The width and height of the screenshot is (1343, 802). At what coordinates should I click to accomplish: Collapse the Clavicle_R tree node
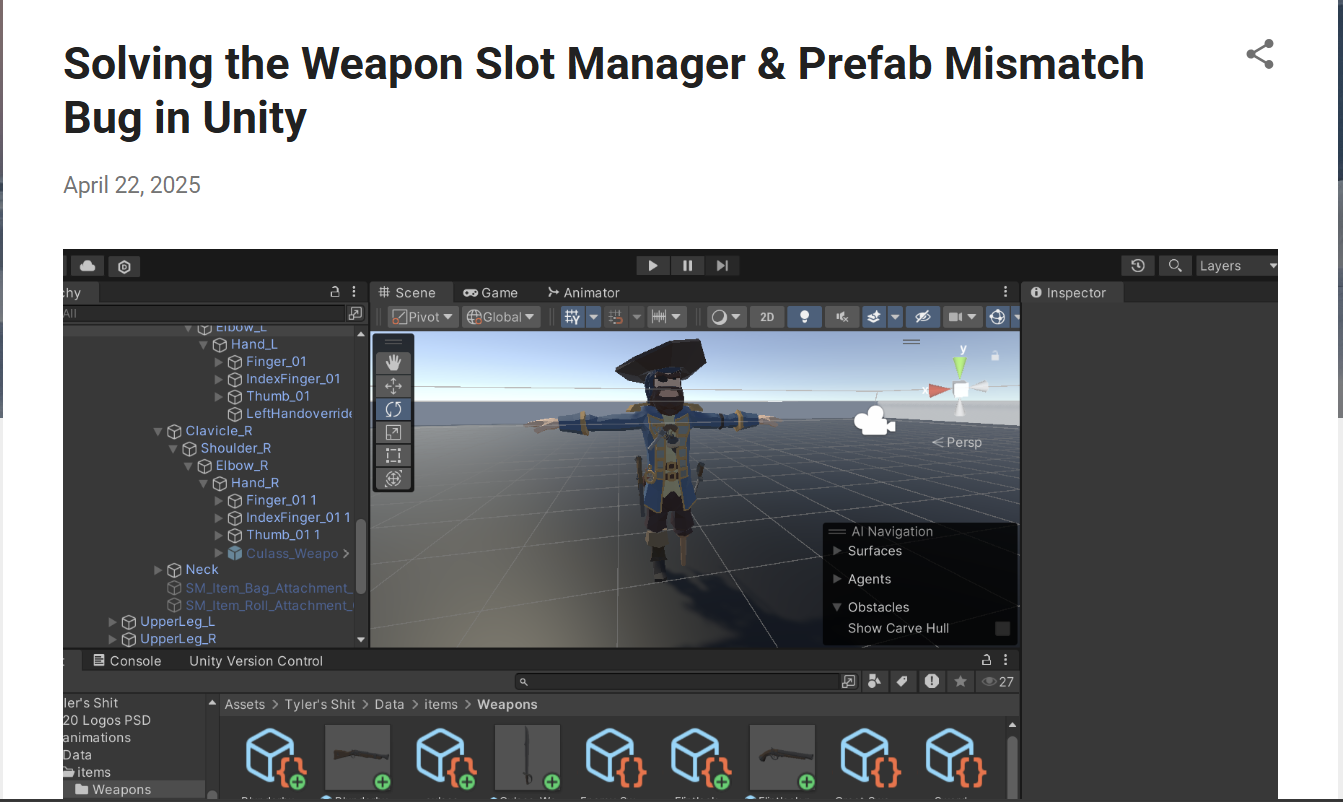tap(158, 432)
